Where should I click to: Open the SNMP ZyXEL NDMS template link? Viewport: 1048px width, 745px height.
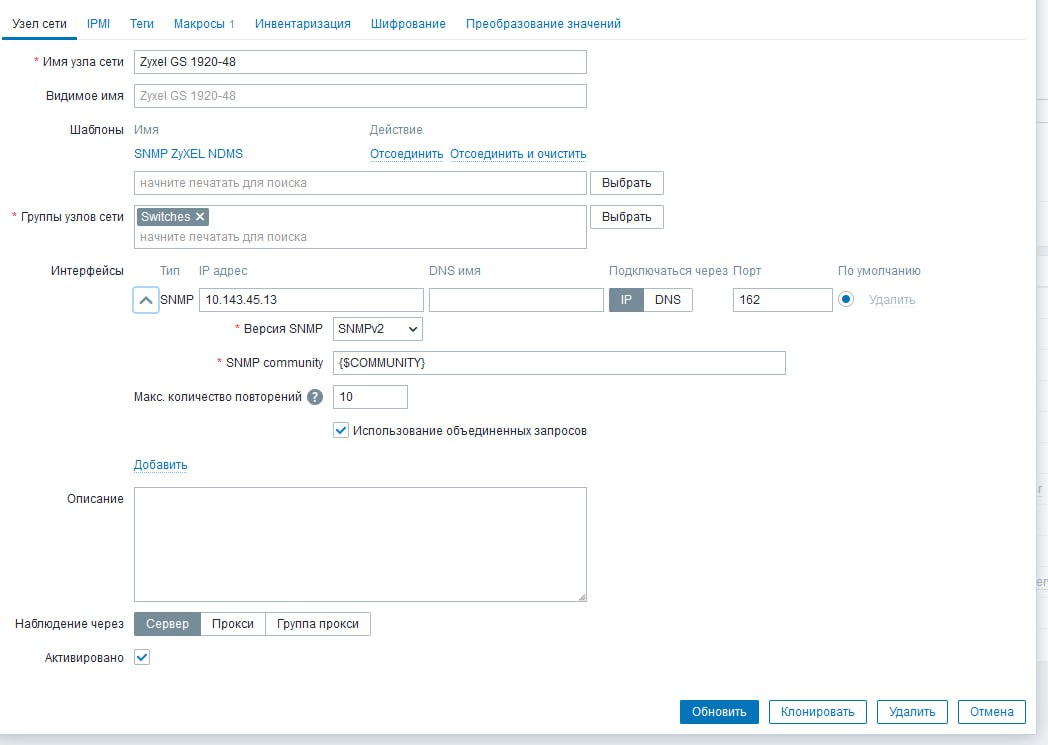188,154
